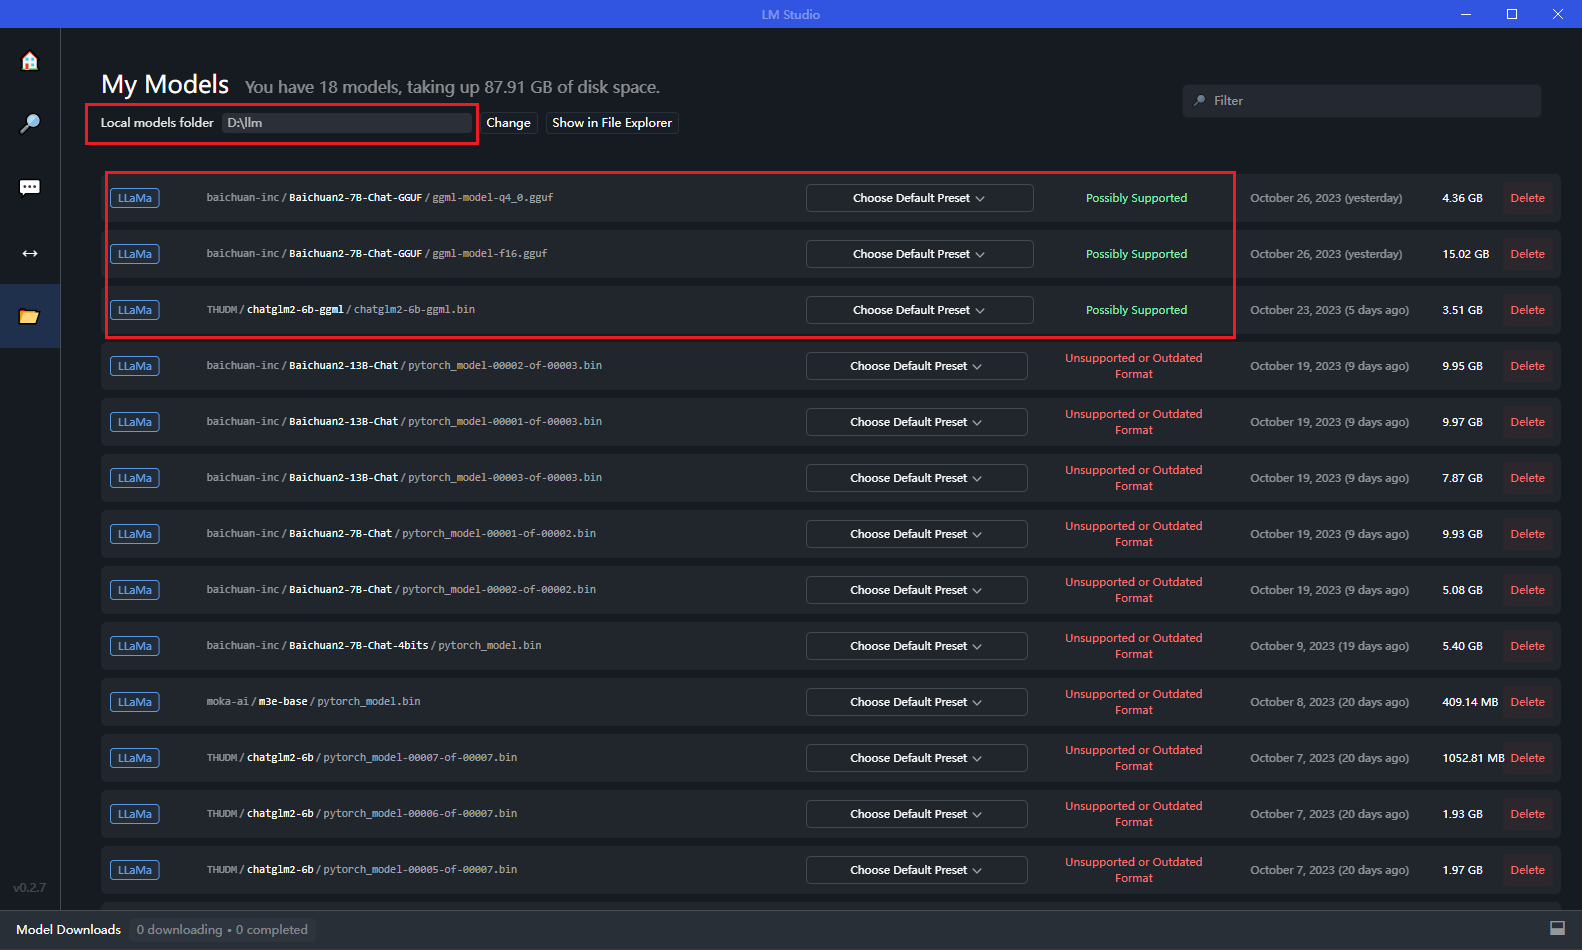This screenshot has width=1582, height=950.
Task: Delete the 9.97 GB Baichuan2-13B-Chat file
Action: pos(1527,422)
